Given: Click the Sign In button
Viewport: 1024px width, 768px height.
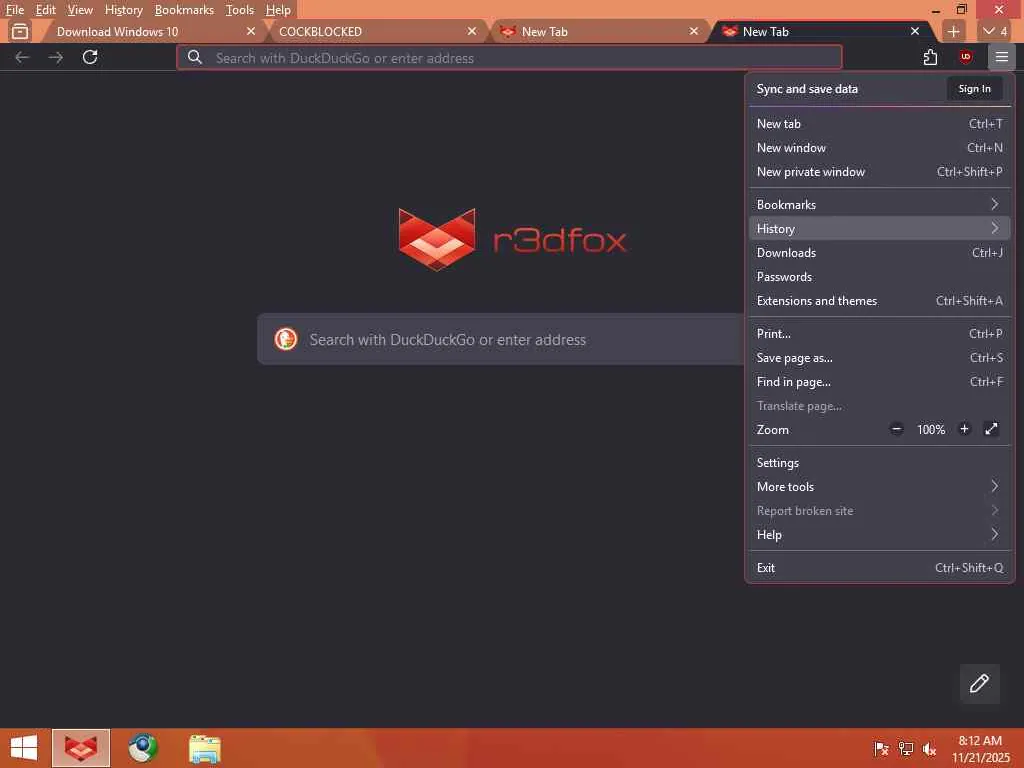Looking at the screenshot, I should [974, 88].
